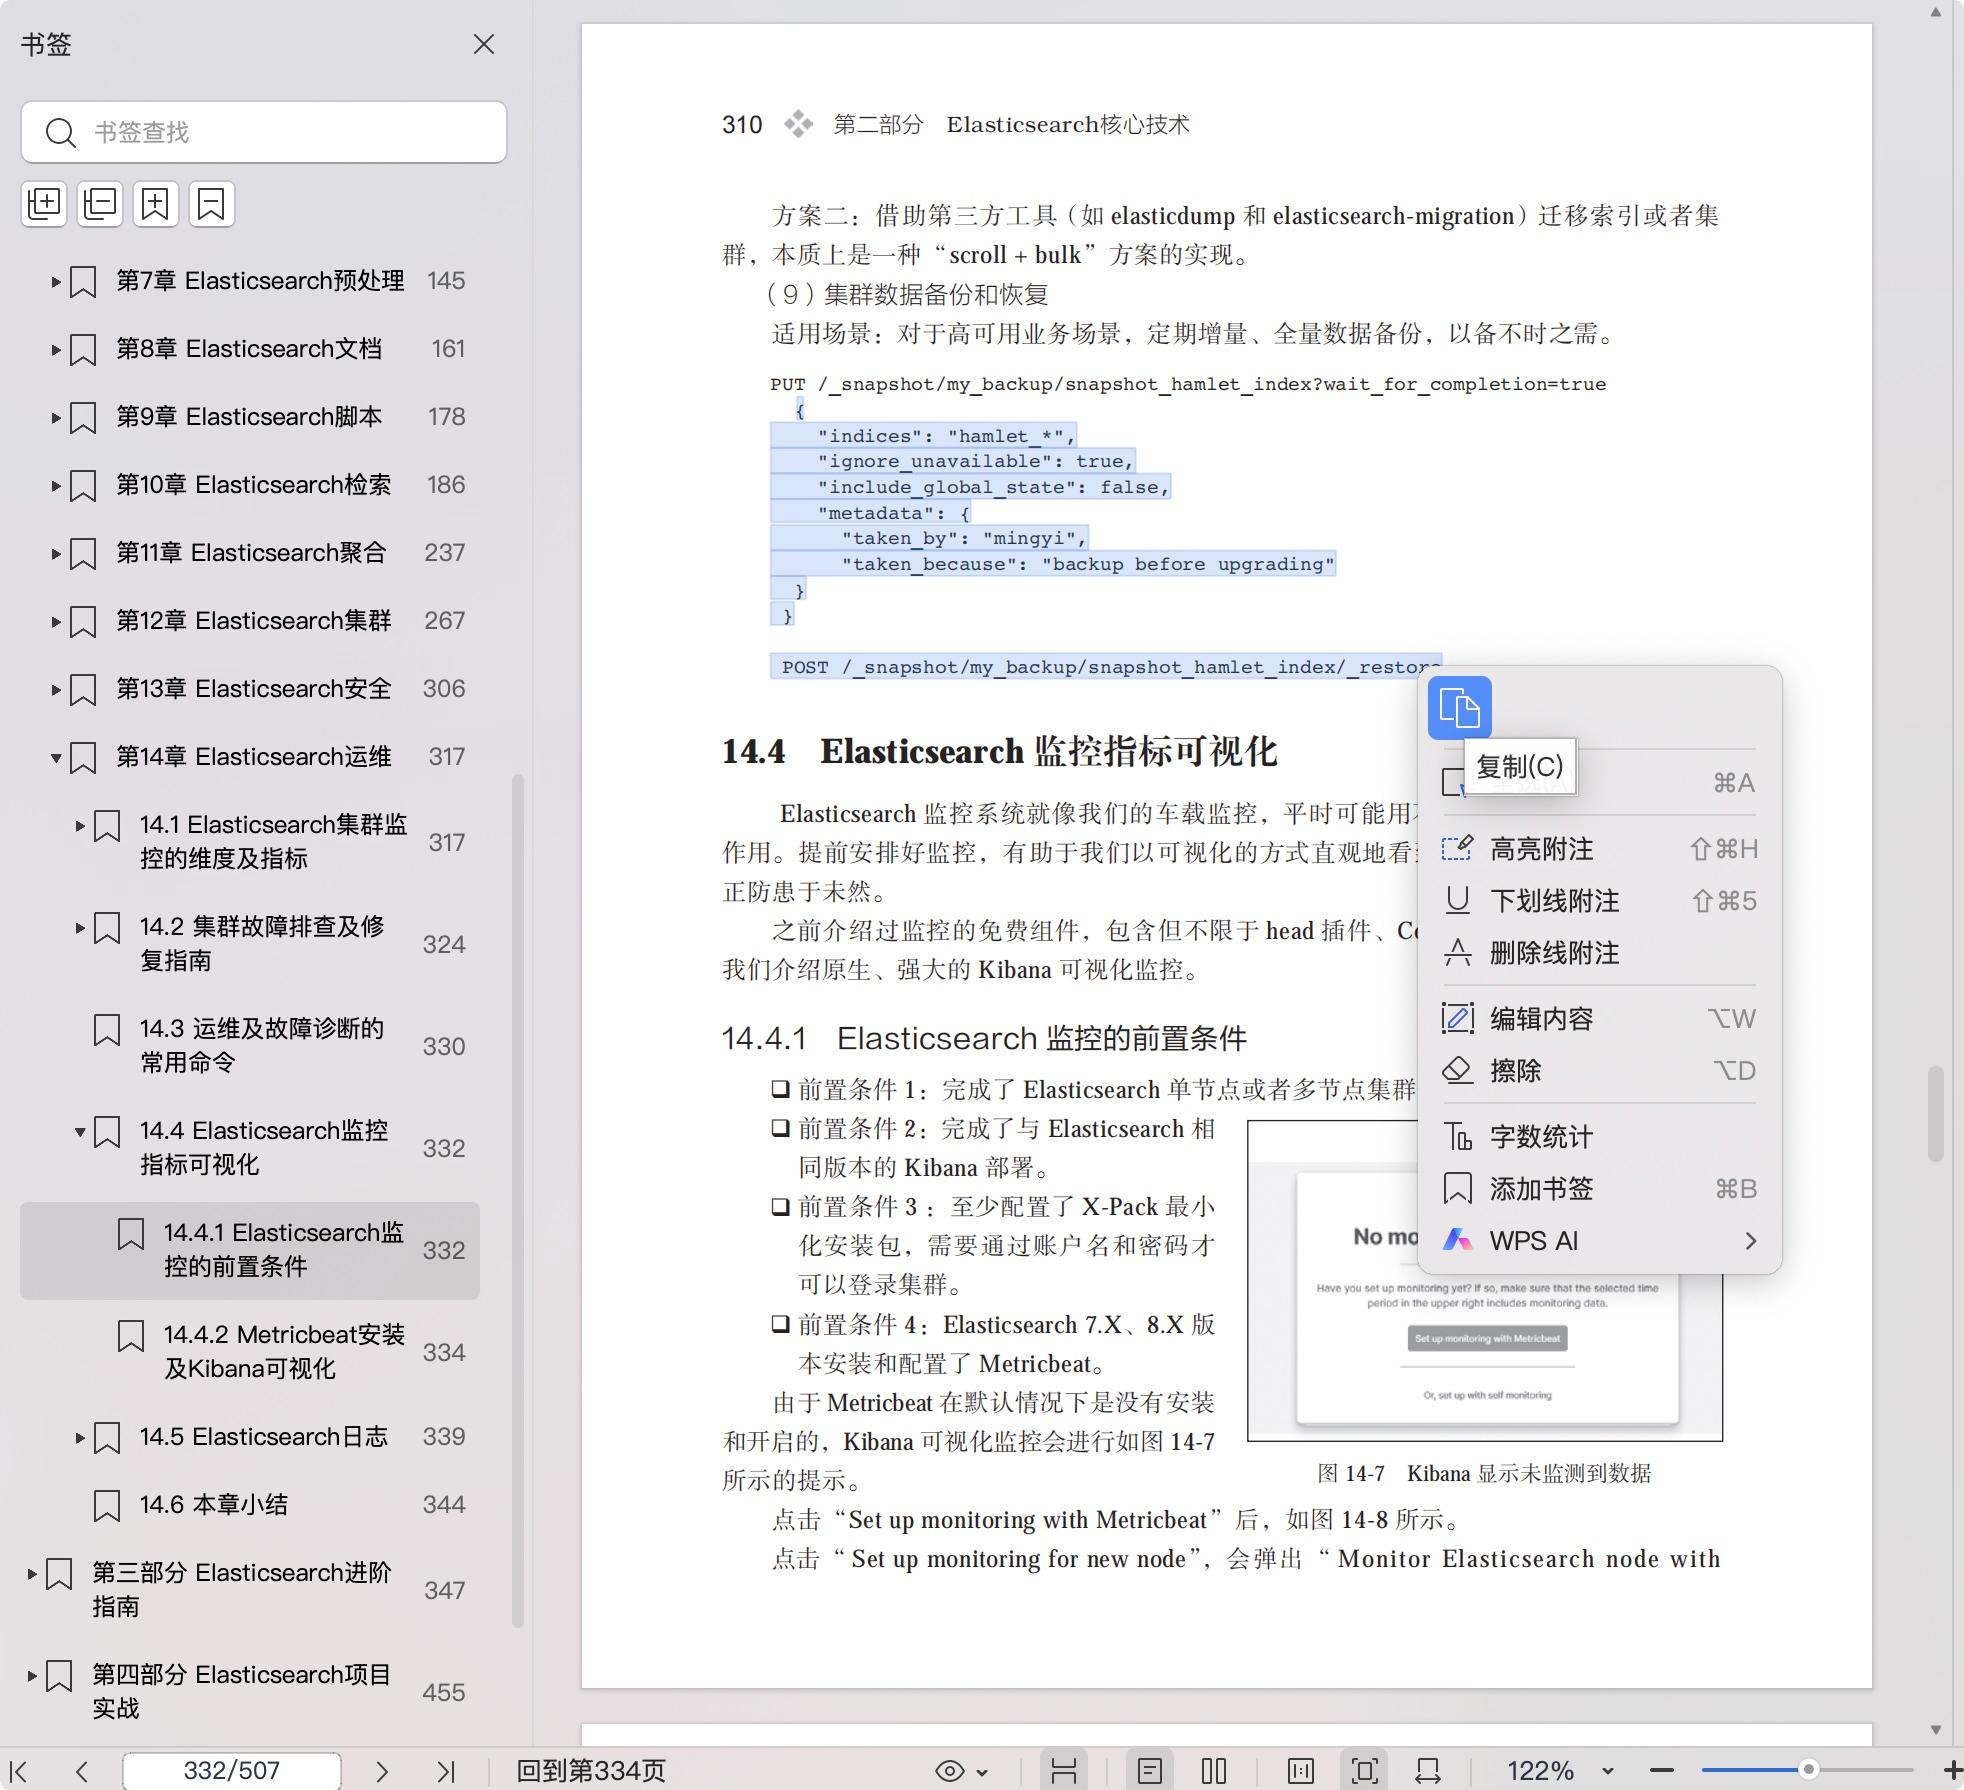Click scroll up arrow of document
Image resolution: width=1964 pixels, height=1790 pixels.
click(x=1936, y=12)
